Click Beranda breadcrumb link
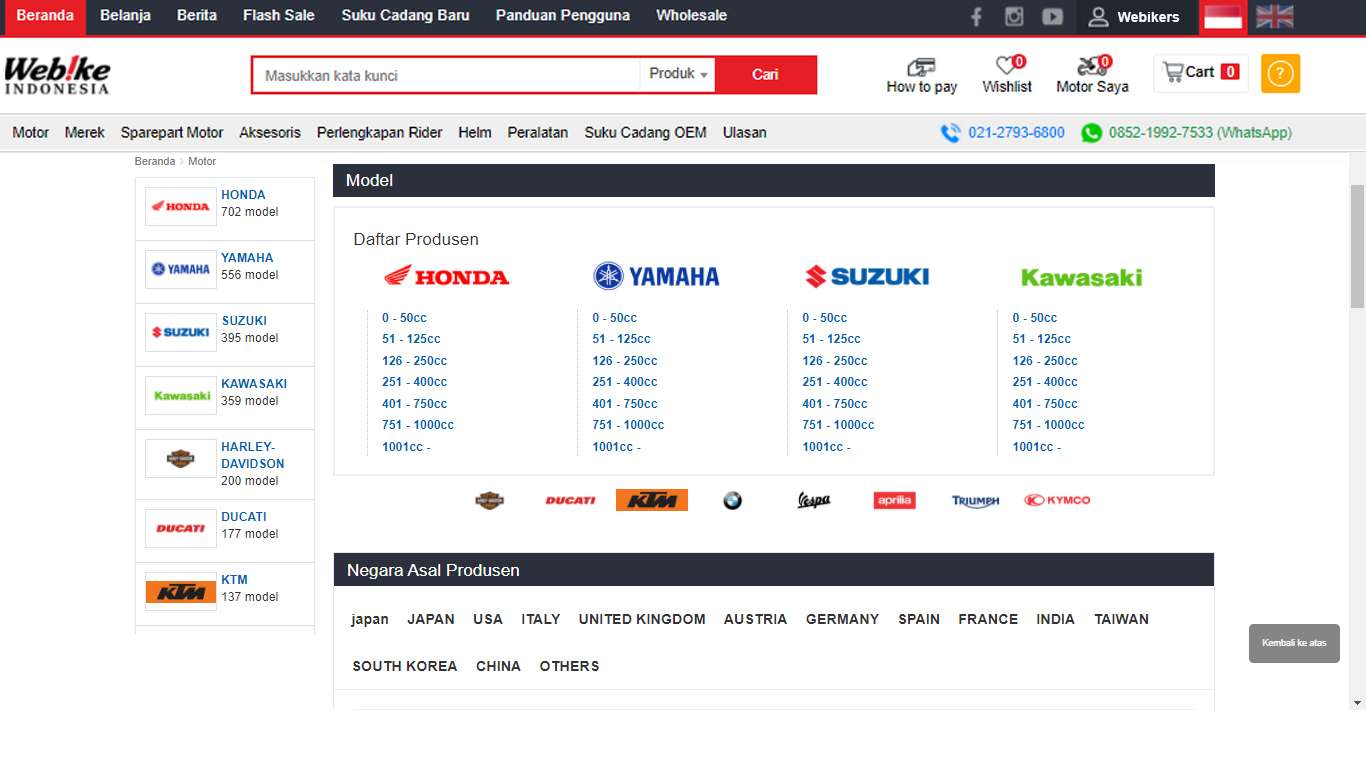Viewport: 1366px width, 768px height. [155, 161]
